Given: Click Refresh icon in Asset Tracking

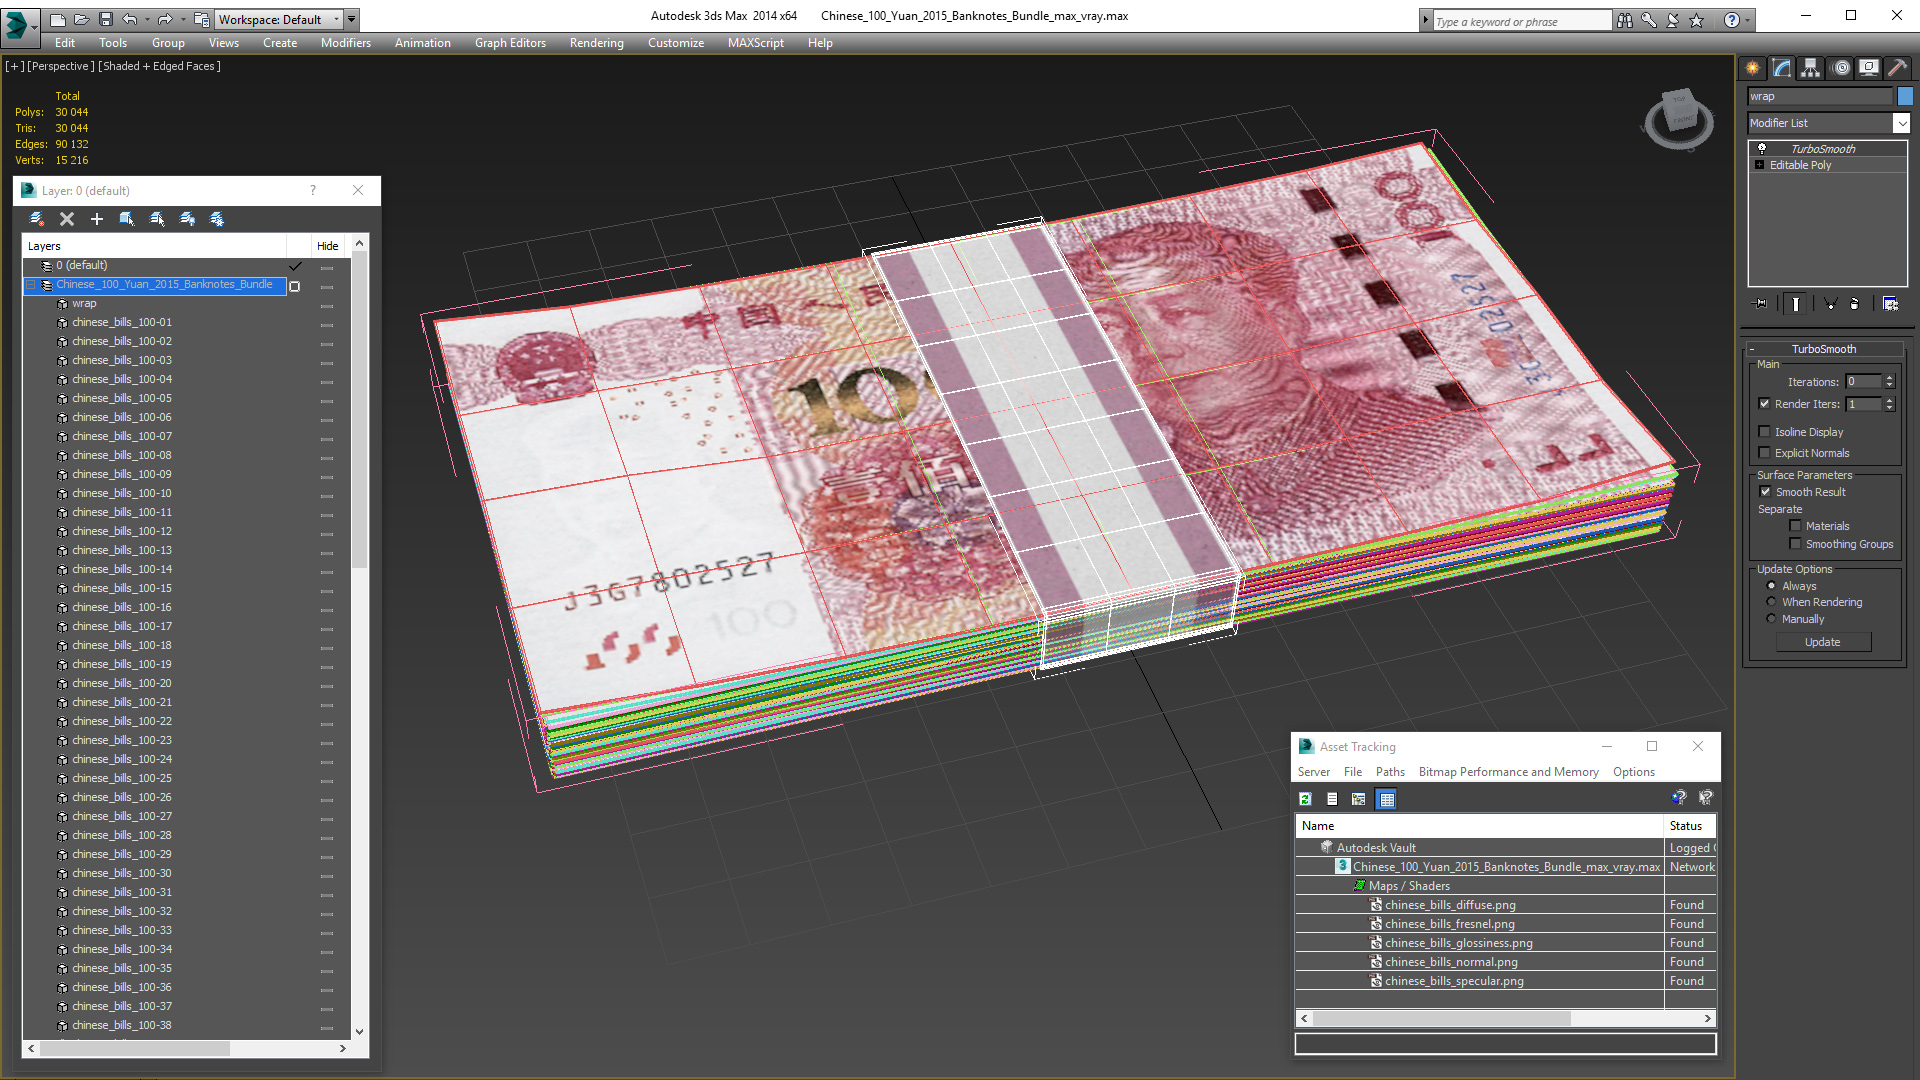Looking at the screenshot, I should click(1305, 799).
